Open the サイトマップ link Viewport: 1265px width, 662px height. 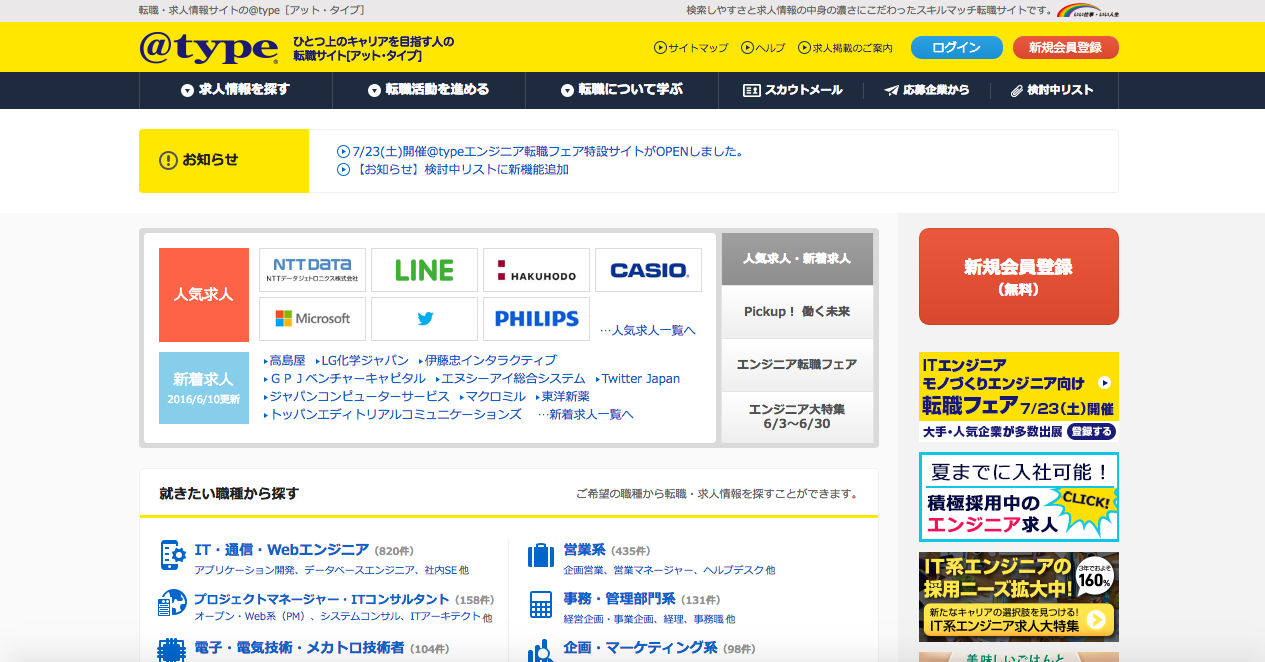pyautogui.click(x=691, y=48)
